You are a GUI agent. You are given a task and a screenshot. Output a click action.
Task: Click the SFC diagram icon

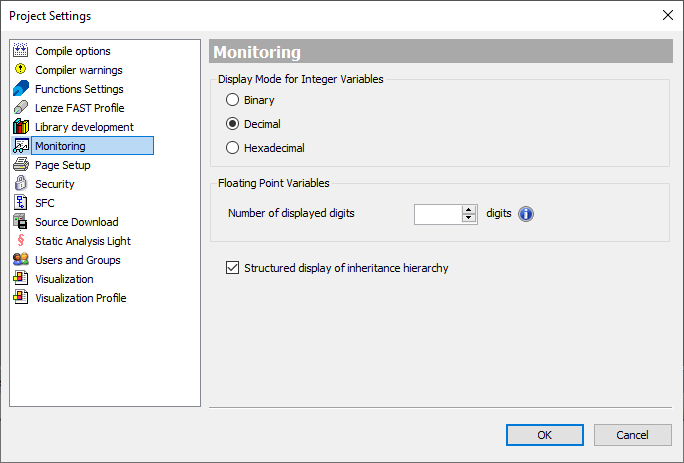pyautogui.click(x=21, y=202)
